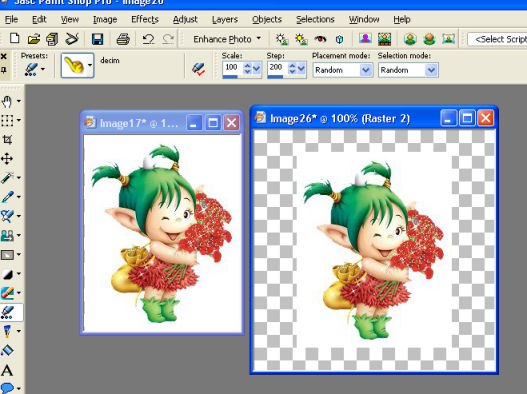Viewport: 527px width, 394px height.
Task: Undo the last action
Action: click(x=148, y=39)
